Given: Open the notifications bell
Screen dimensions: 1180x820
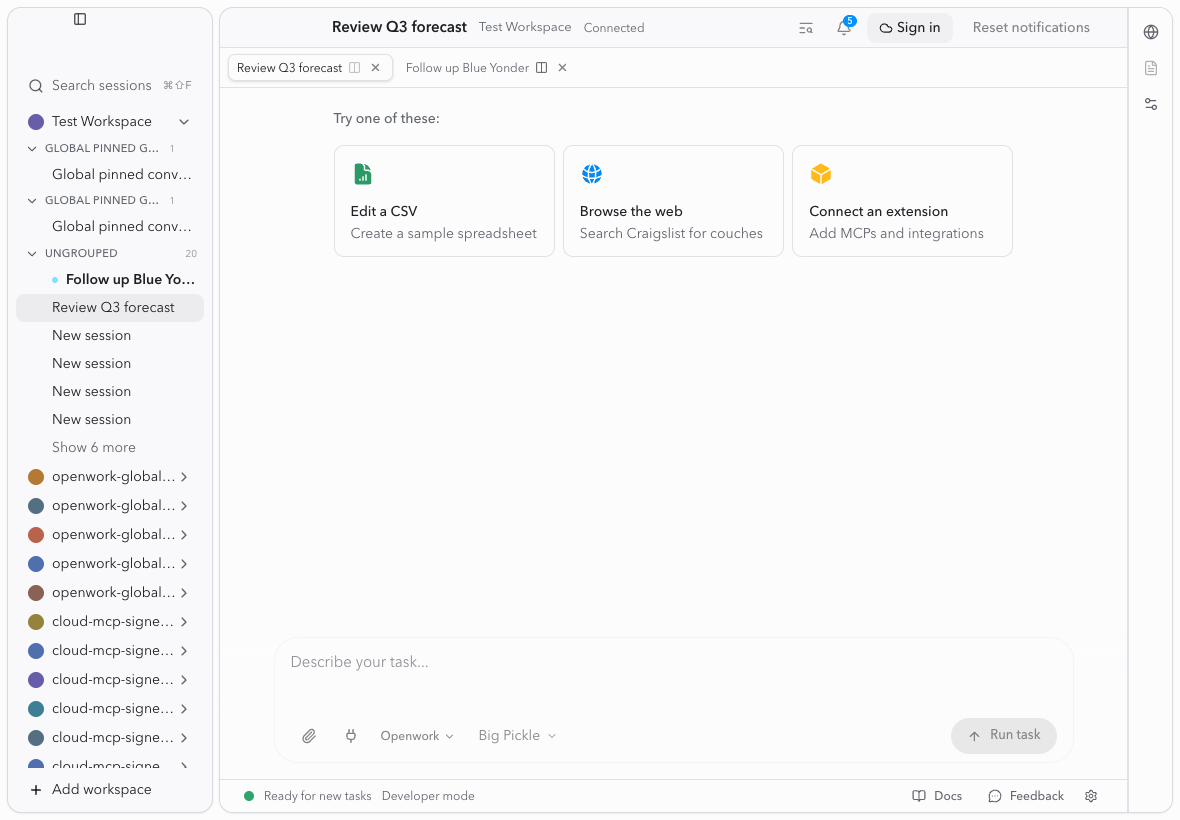Looking at the screenshot, I should pyautogui.click(x=844, y=28).
